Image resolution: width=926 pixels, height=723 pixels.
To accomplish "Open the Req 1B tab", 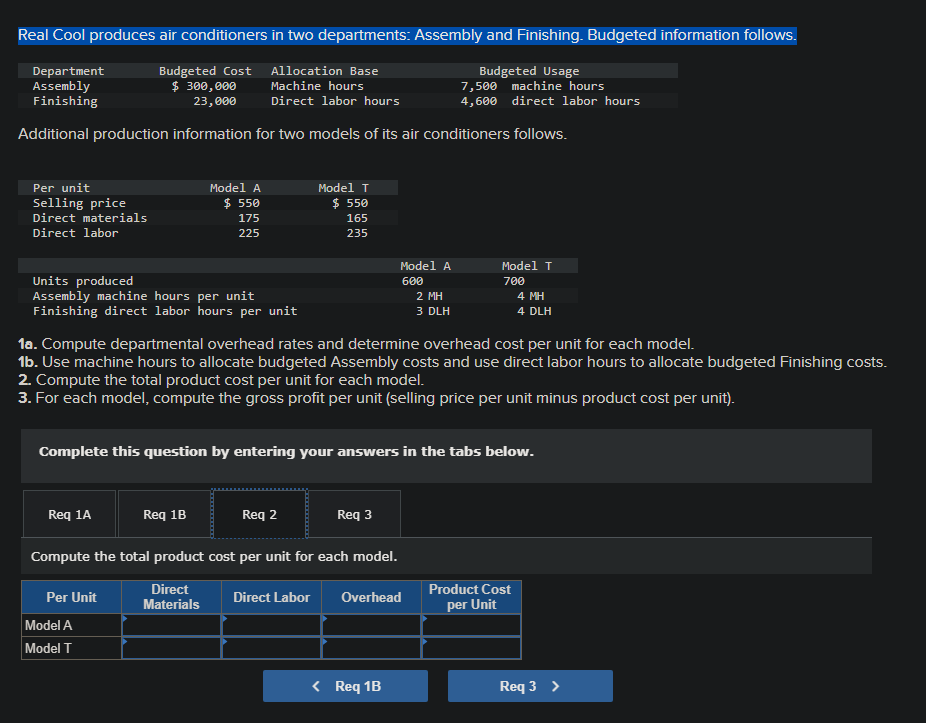I will pos(165,514).
